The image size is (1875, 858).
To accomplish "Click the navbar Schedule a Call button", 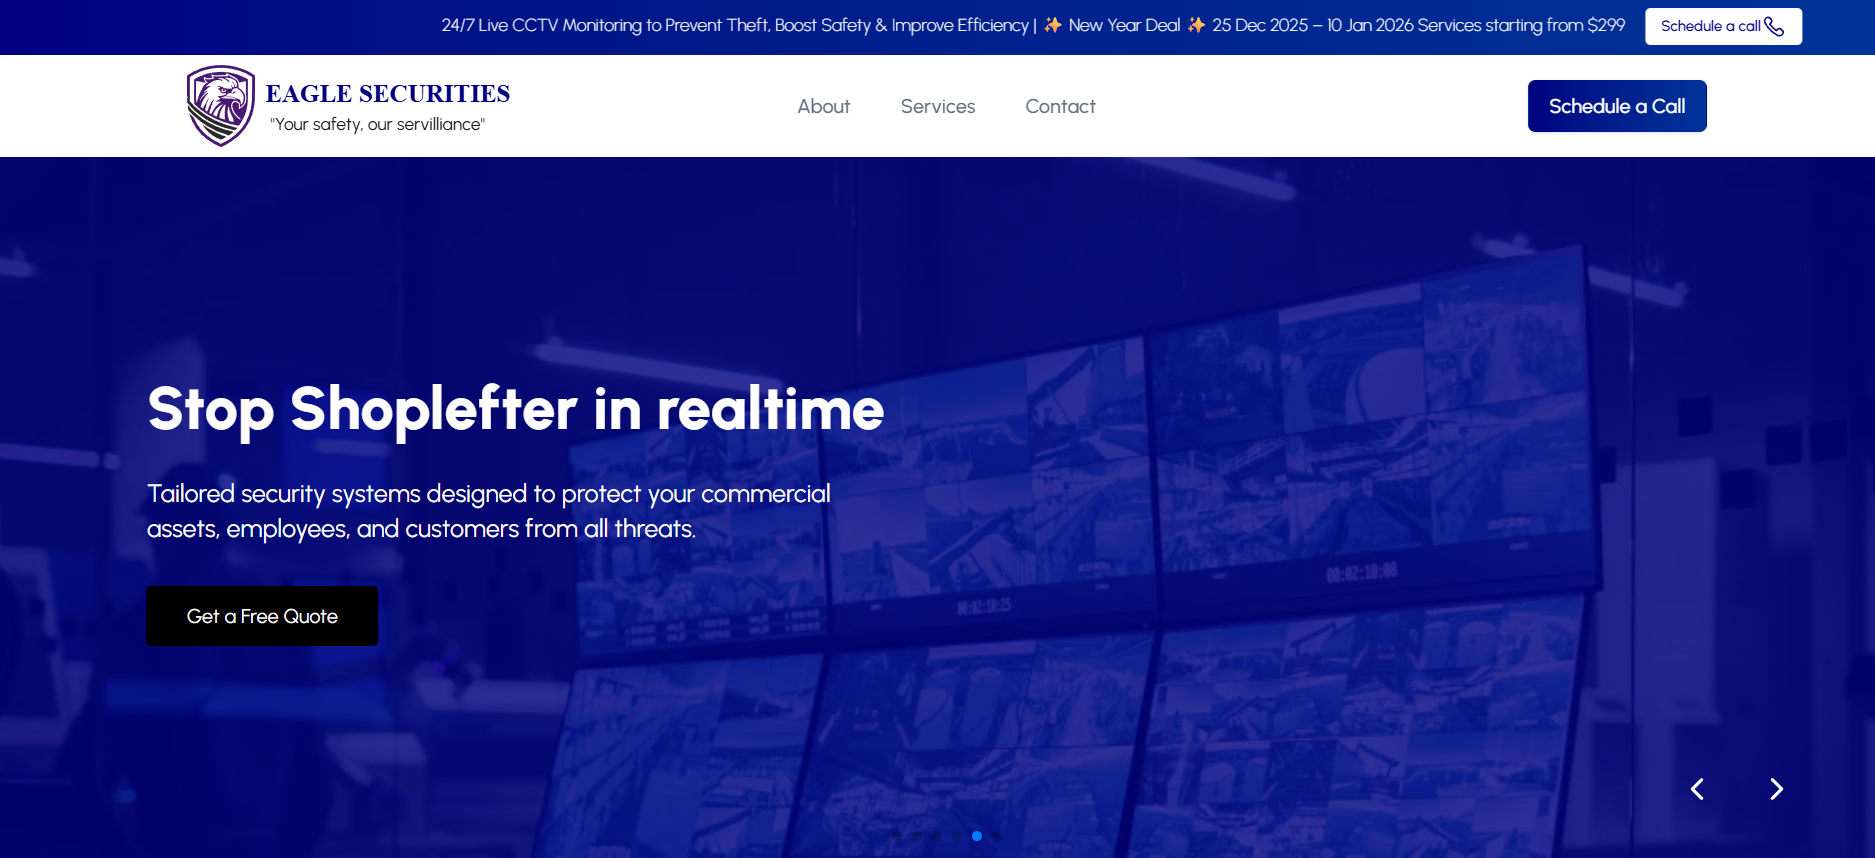I will [1617, 106].
